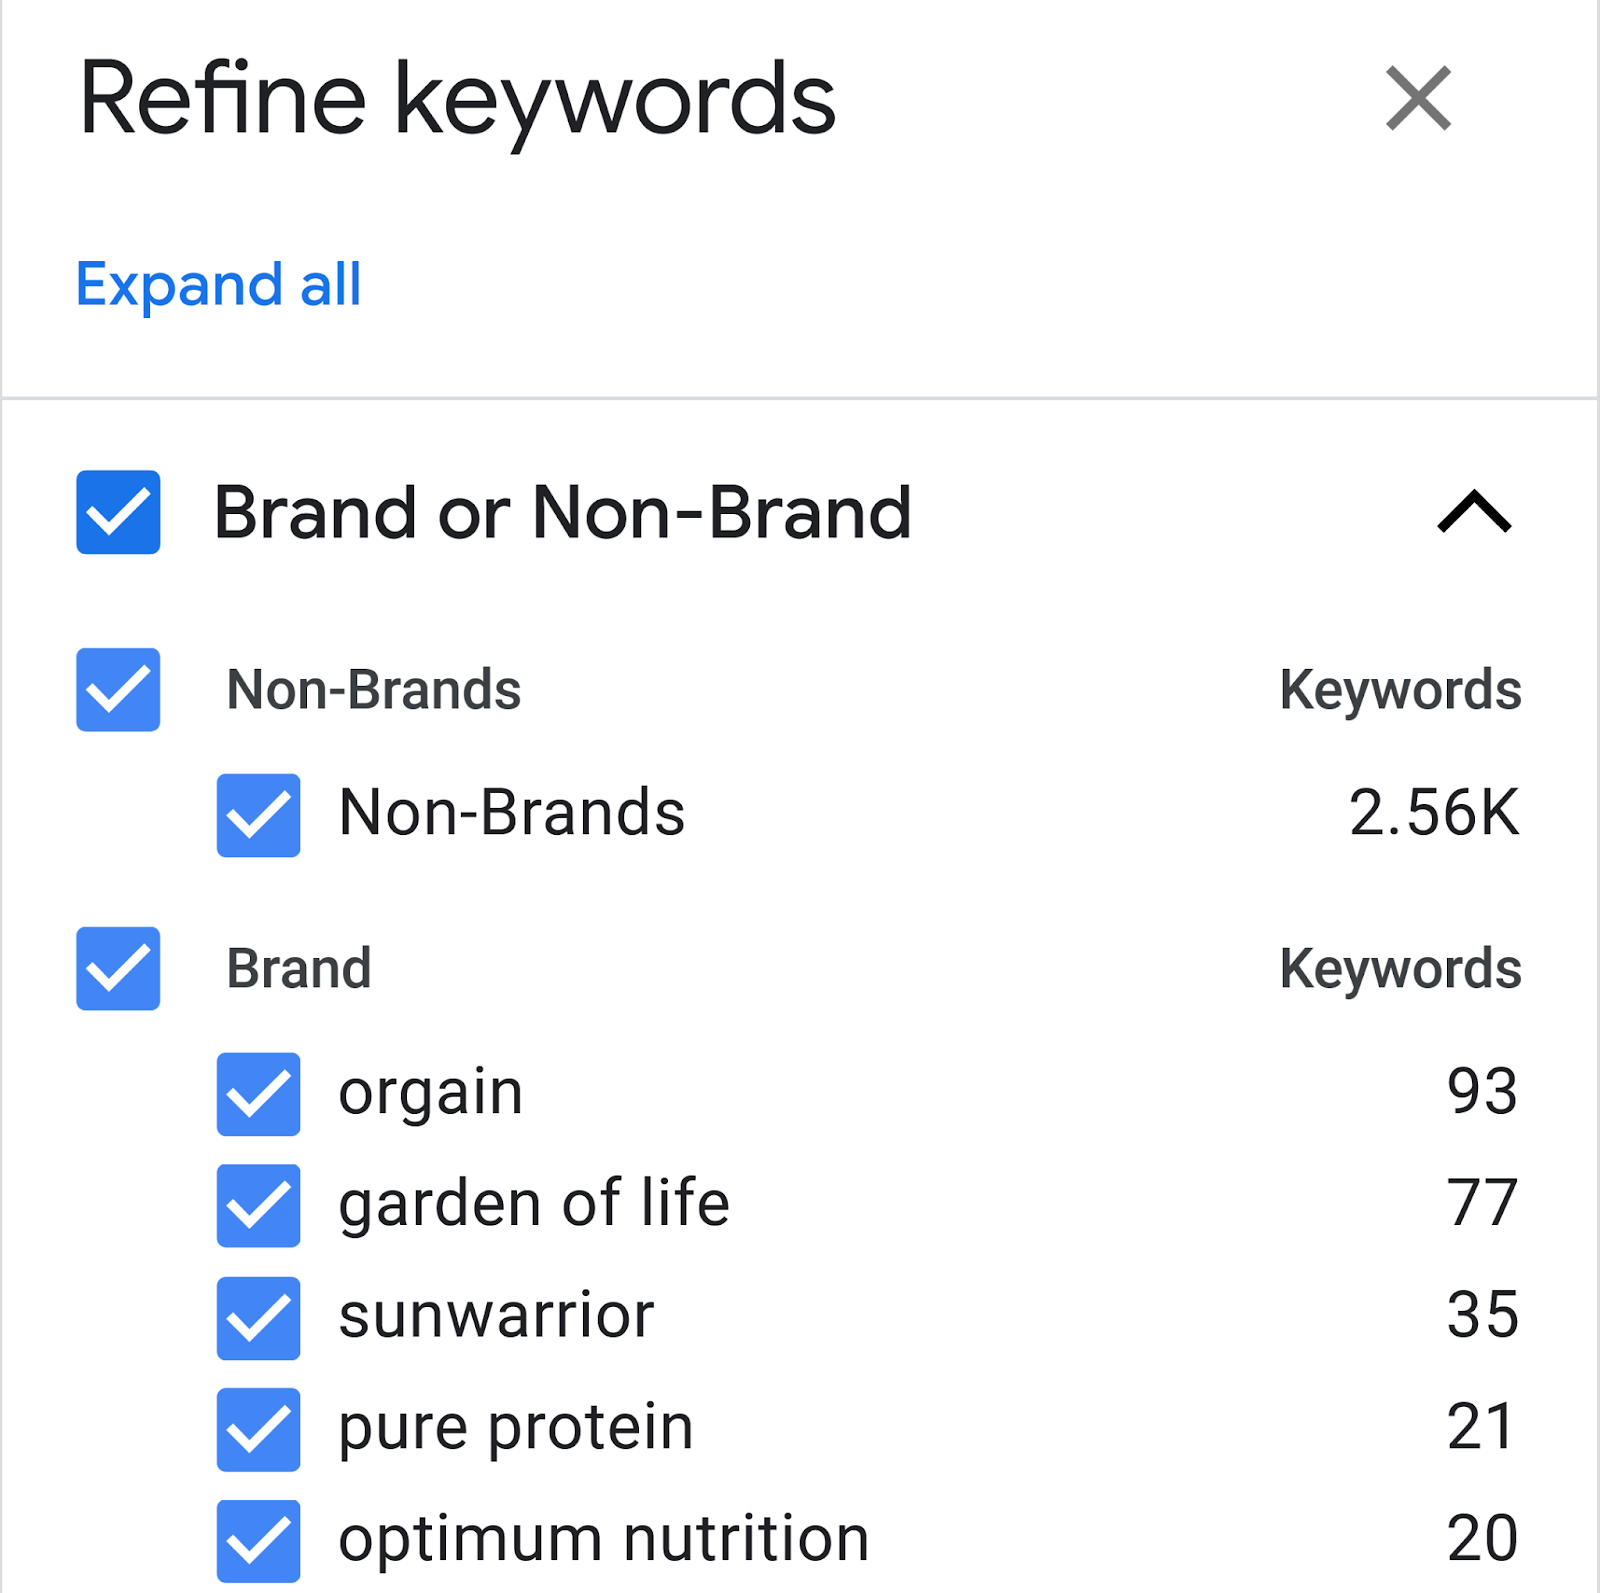Click the Keywords header beside Non-Brands

pos(1400,688)
